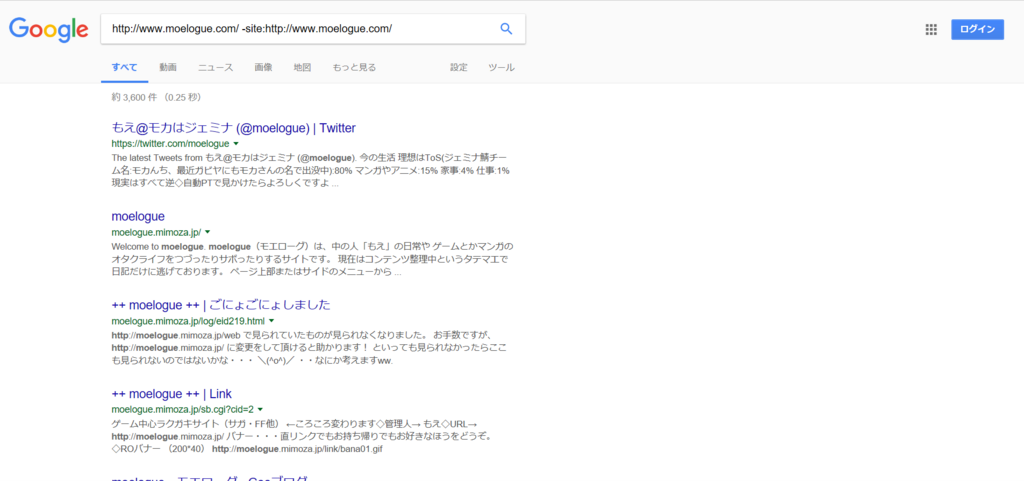Click the 約 3,600 件 result count
Viewport: 1024px width, 481px height.
pyautogui.click(x=136, y=98)
